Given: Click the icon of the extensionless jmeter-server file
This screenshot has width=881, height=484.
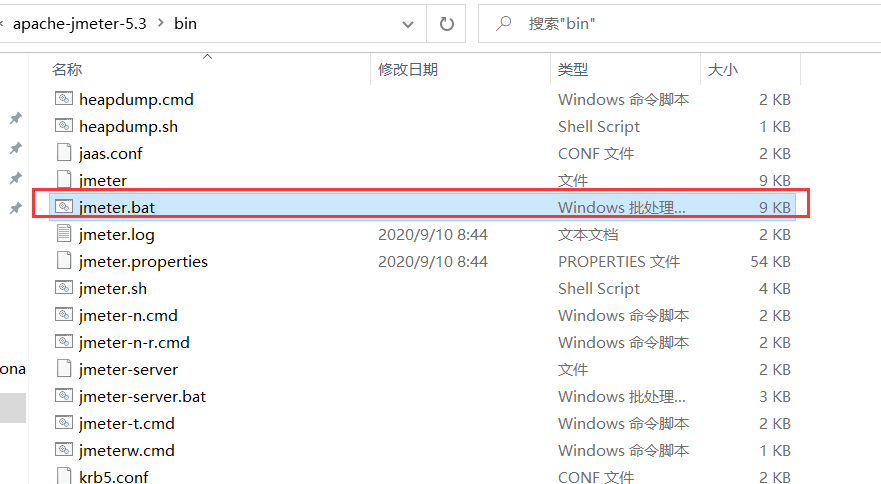Looking at the screenshot, I should [x=64, y=369].
